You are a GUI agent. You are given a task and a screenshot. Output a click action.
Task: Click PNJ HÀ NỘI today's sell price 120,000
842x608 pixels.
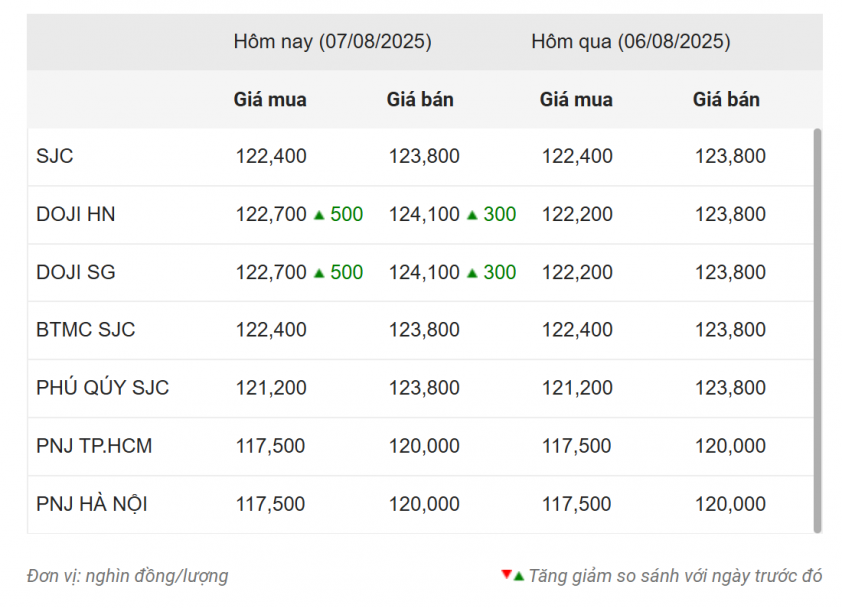424,504
